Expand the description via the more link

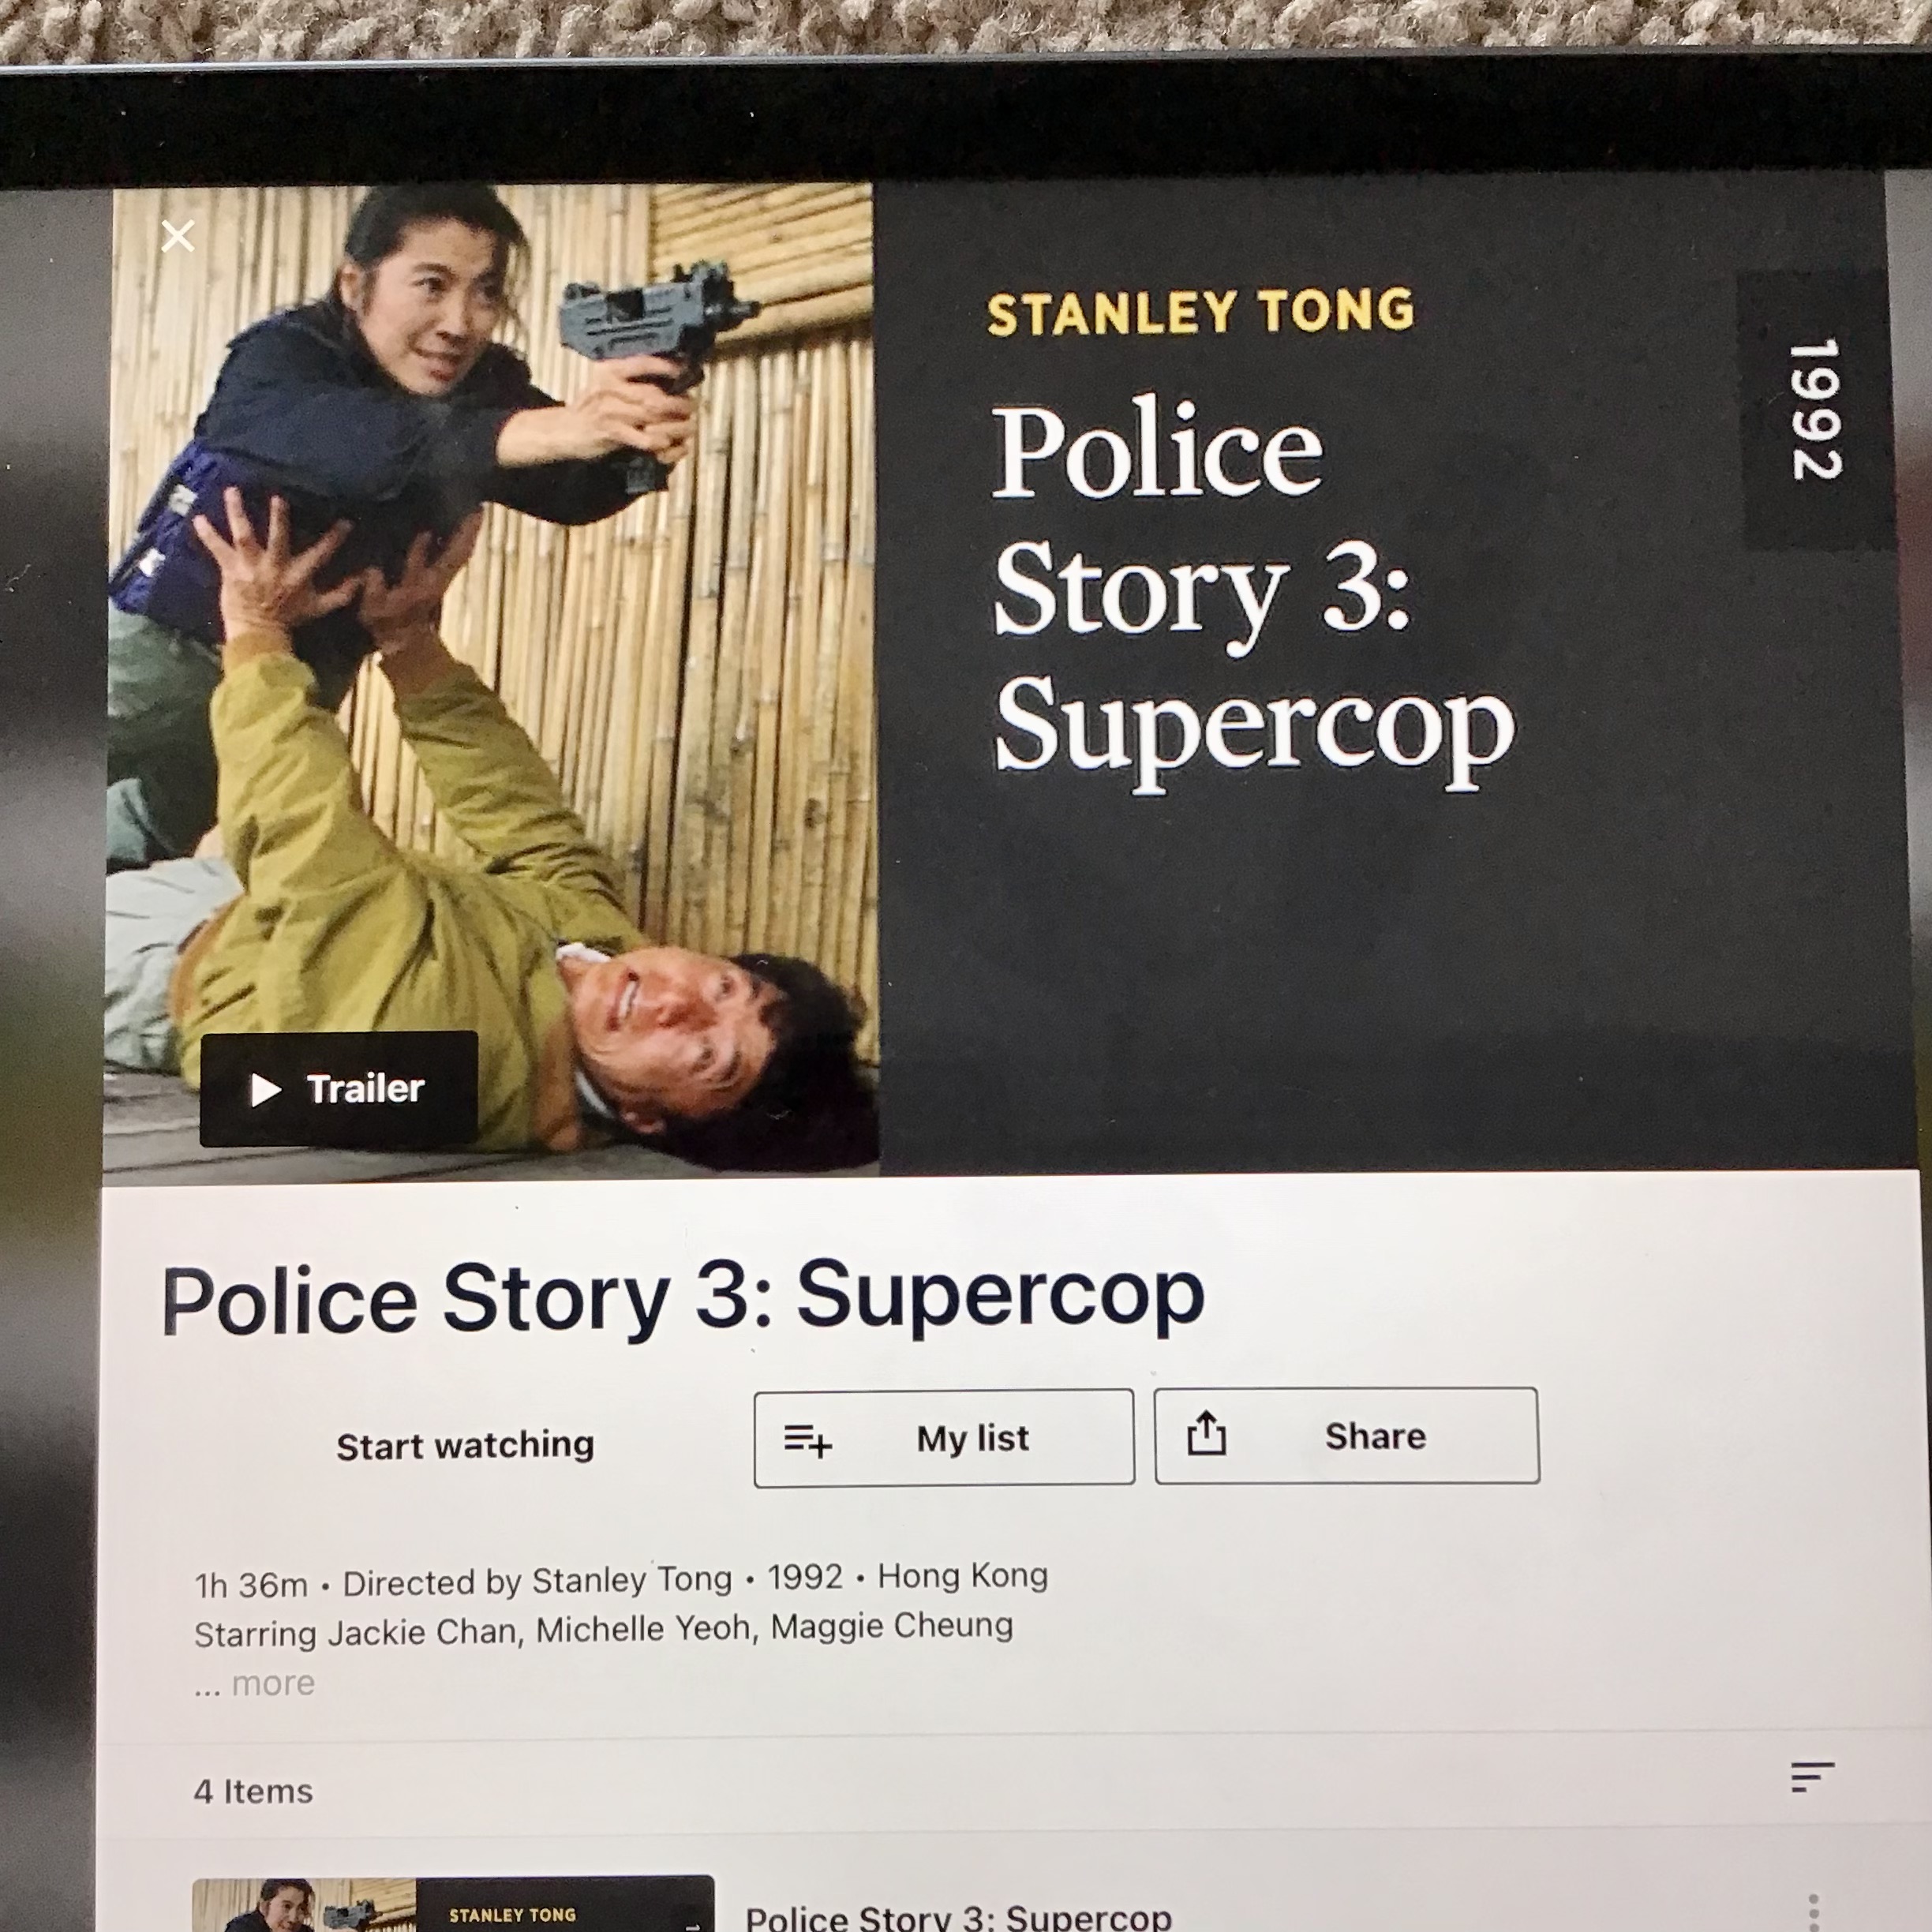(272, 1684)
